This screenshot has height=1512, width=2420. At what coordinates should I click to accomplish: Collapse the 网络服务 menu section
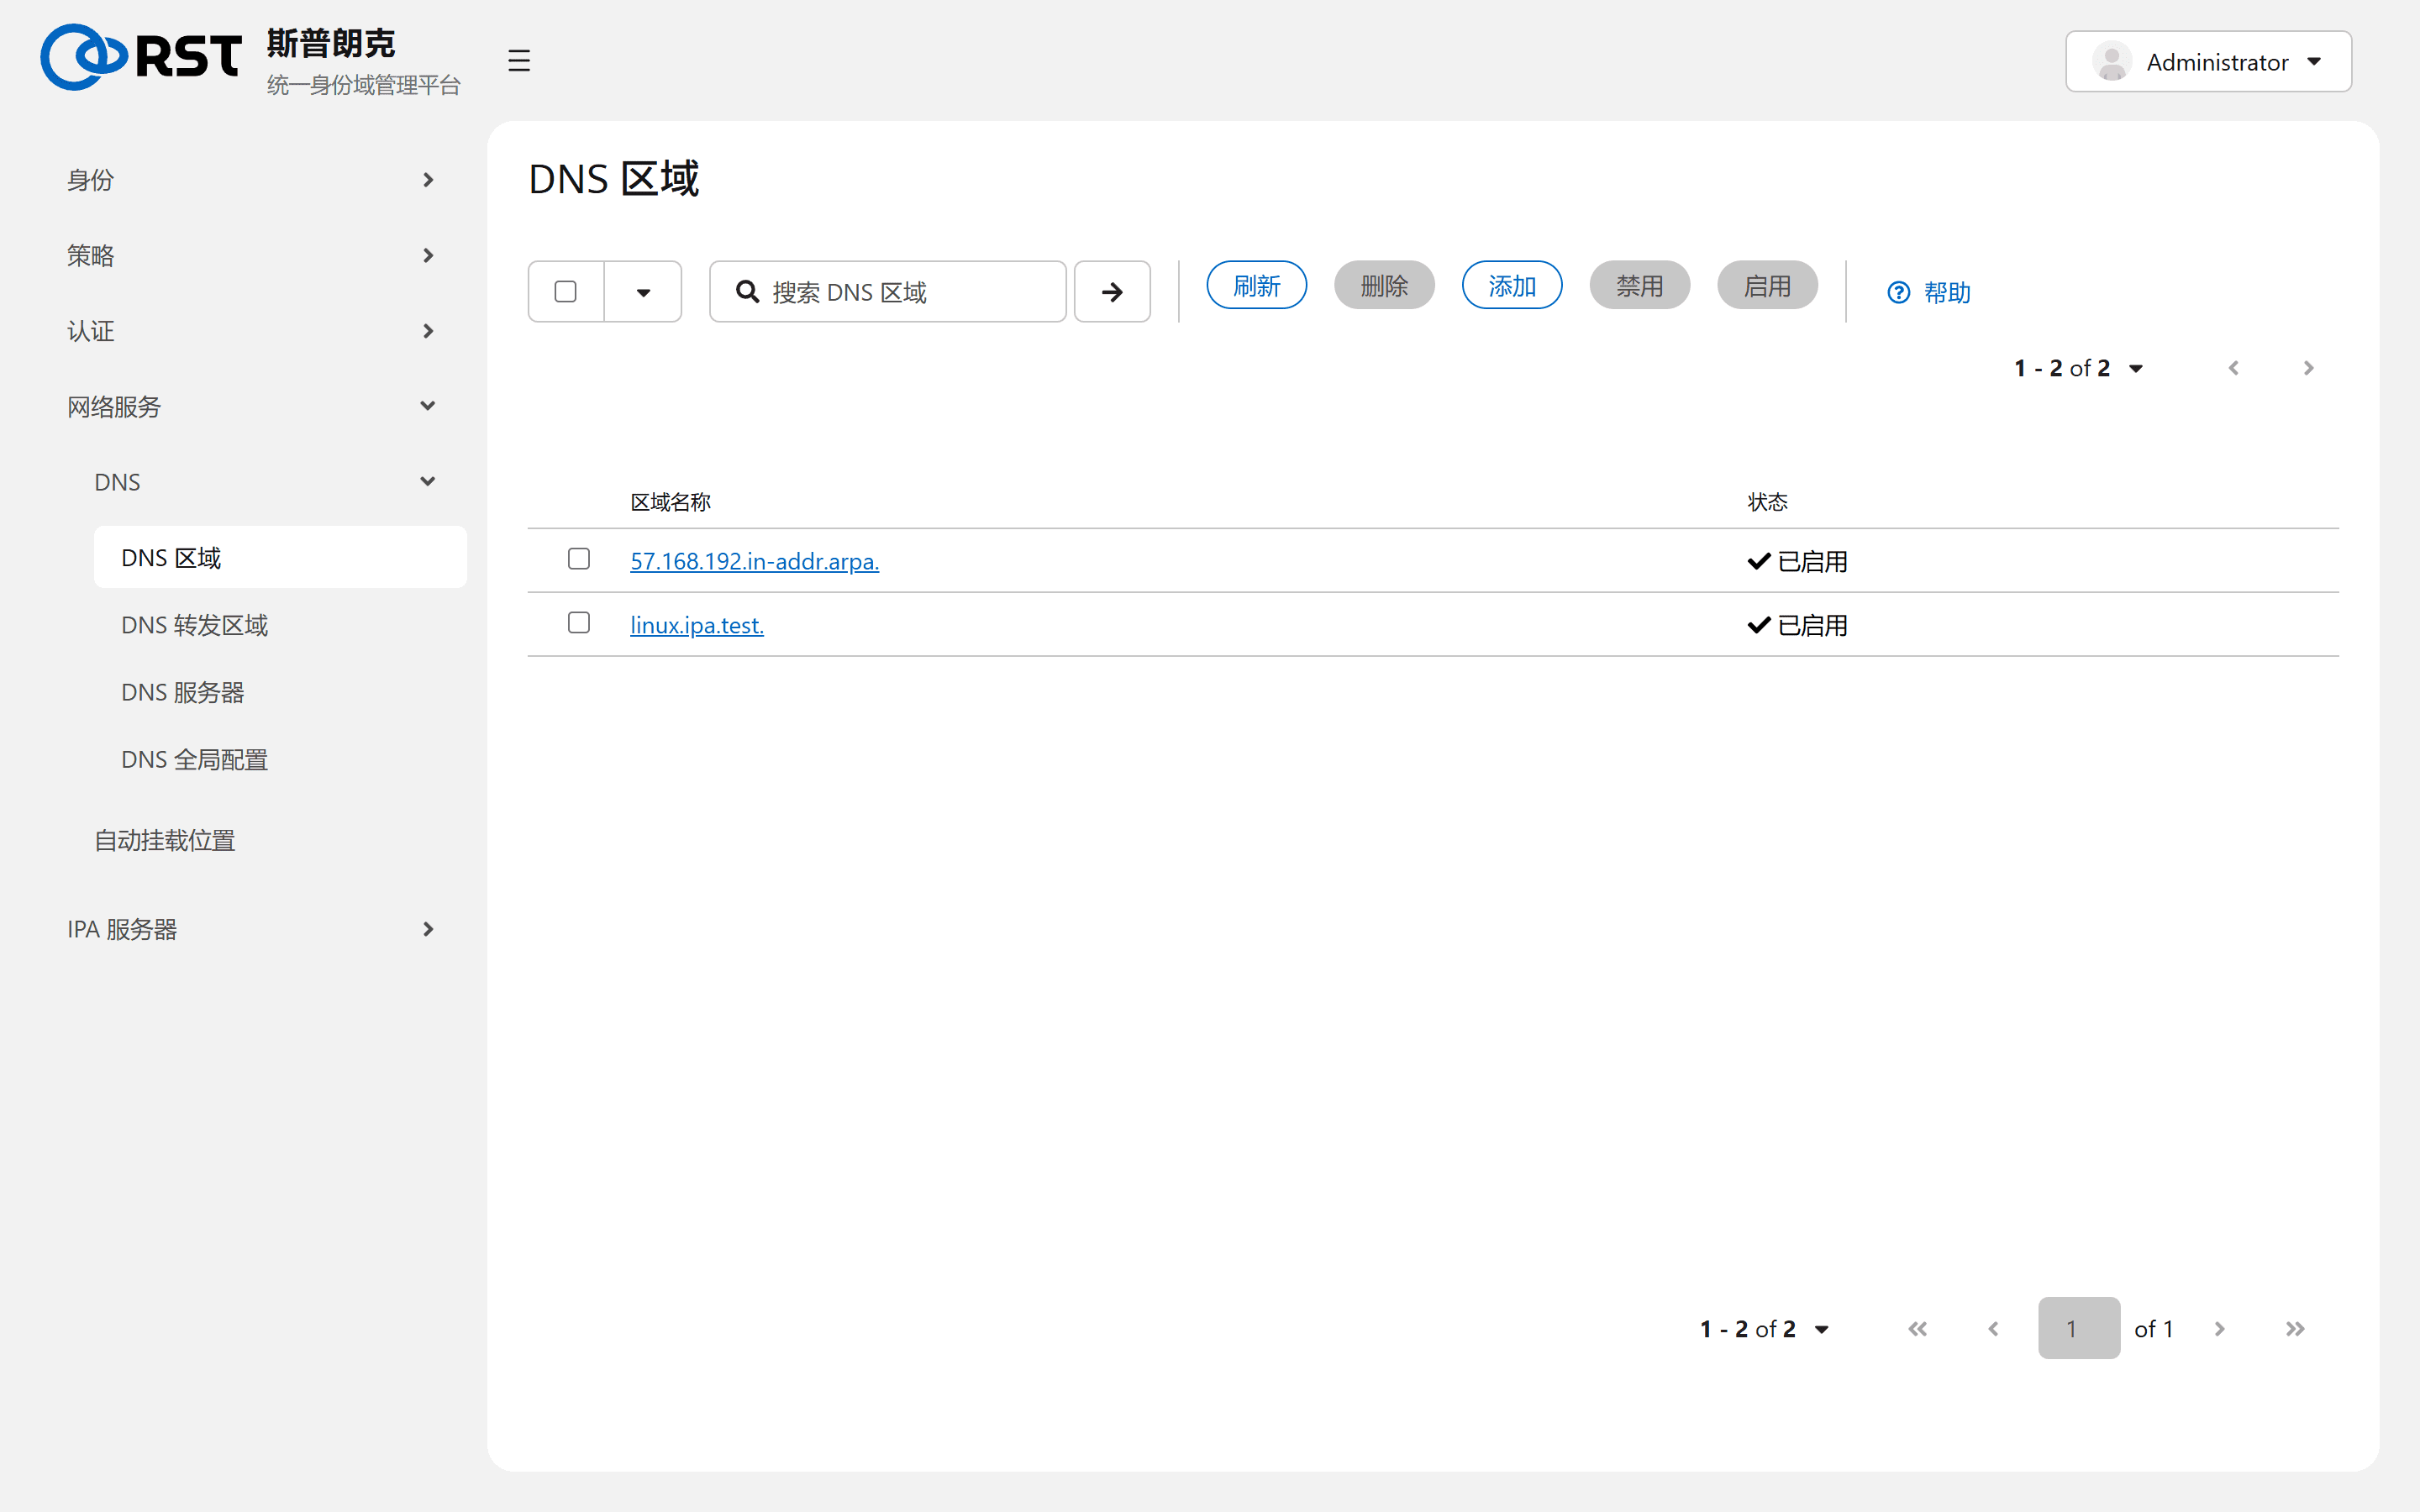pos(250,407)
